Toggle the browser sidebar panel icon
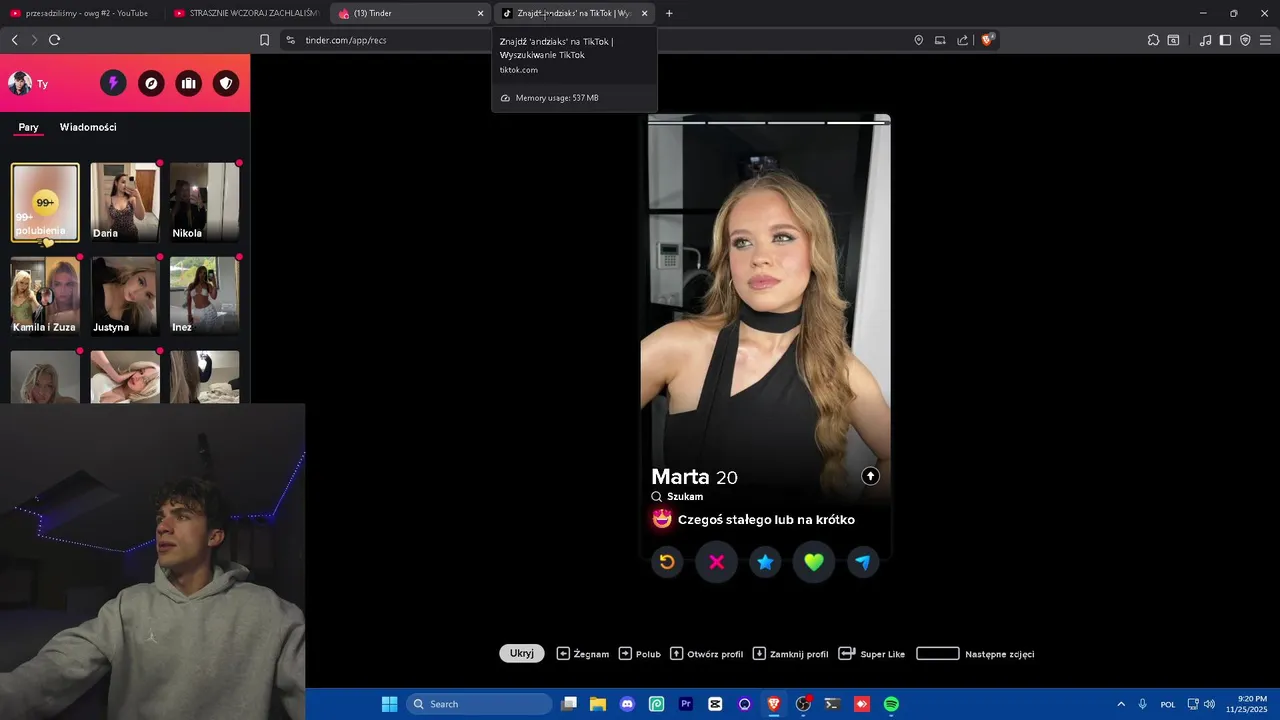The height and width of the screenshot is (720, 1280). [x=1225, y=40]
